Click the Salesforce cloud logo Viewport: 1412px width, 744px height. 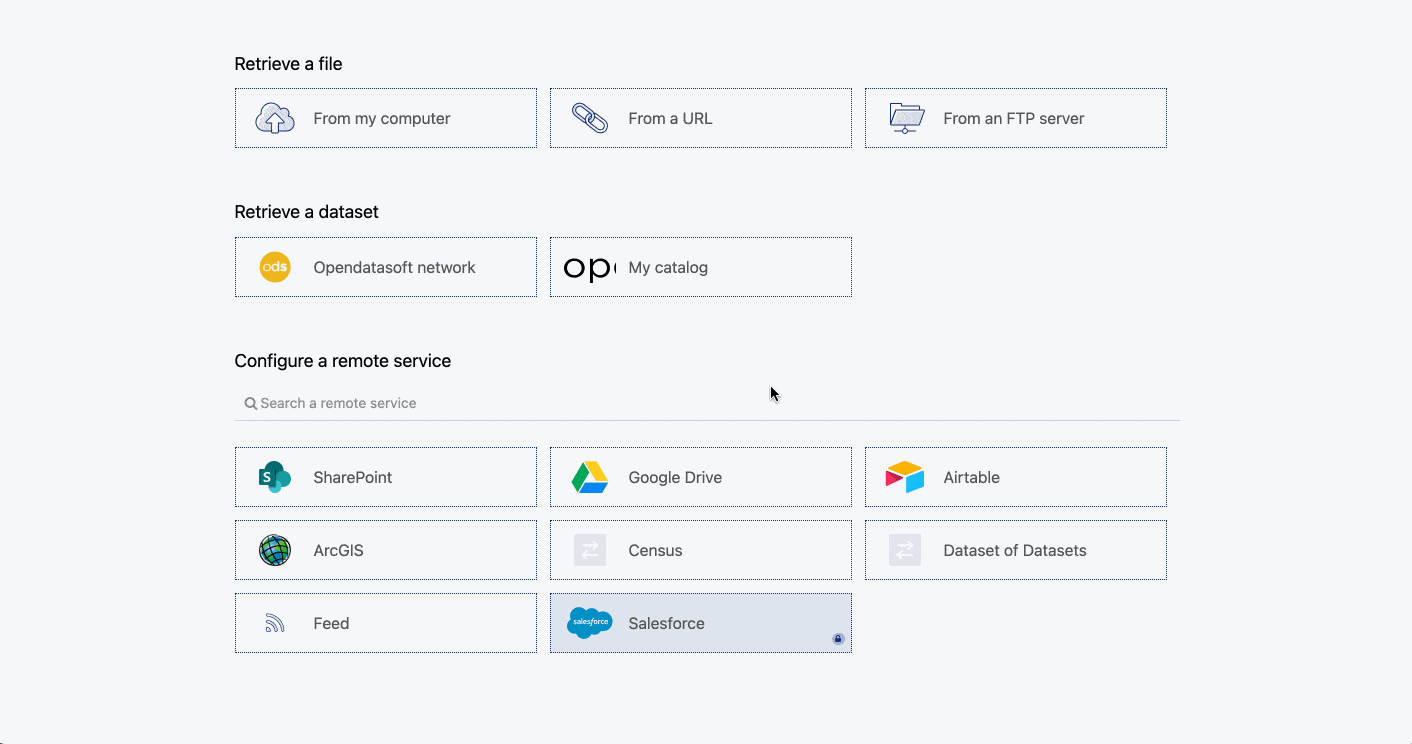pyautogui.click(x=590, y=623)
